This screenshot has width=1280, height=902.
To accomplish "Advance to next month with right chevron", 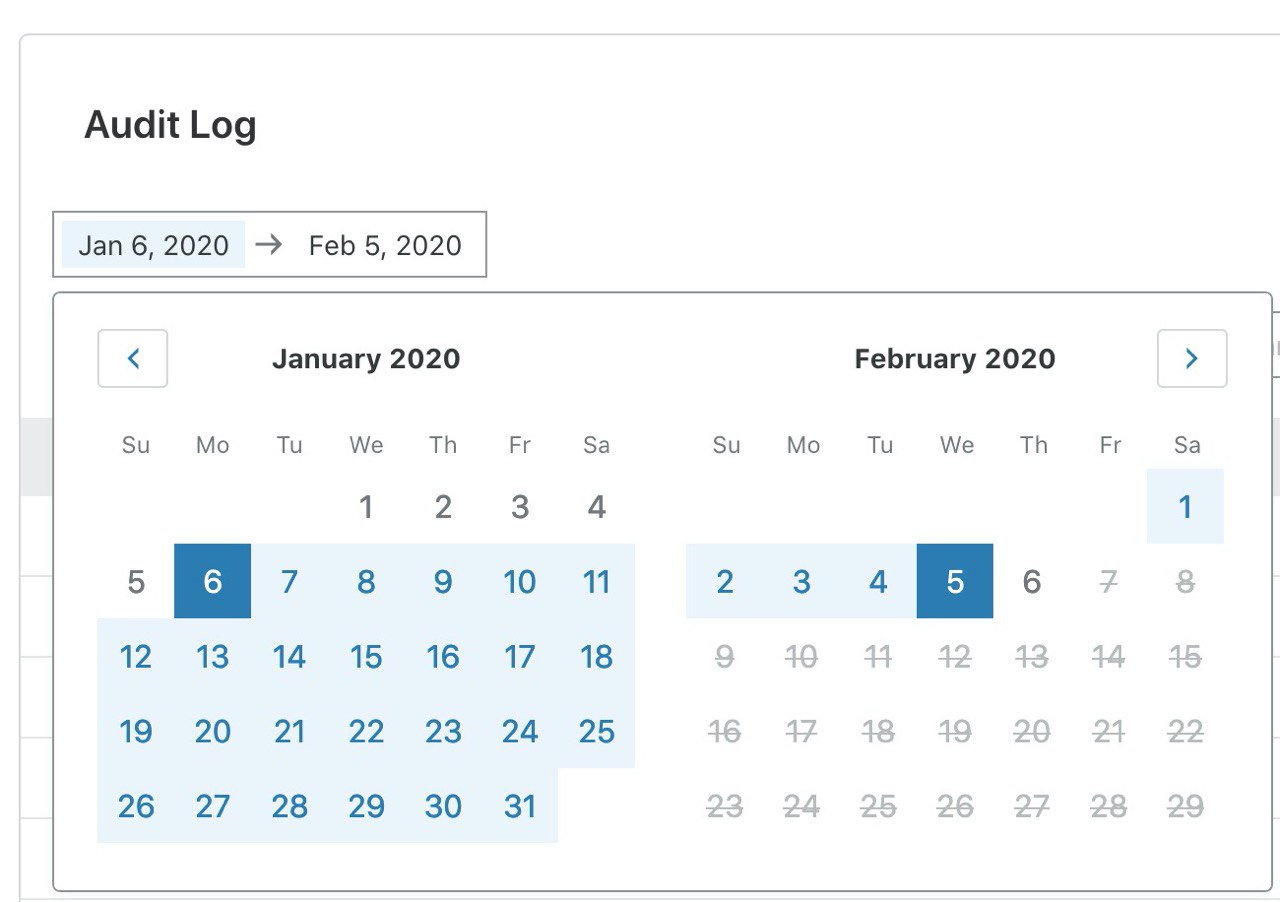I will tap(1192, 358).
